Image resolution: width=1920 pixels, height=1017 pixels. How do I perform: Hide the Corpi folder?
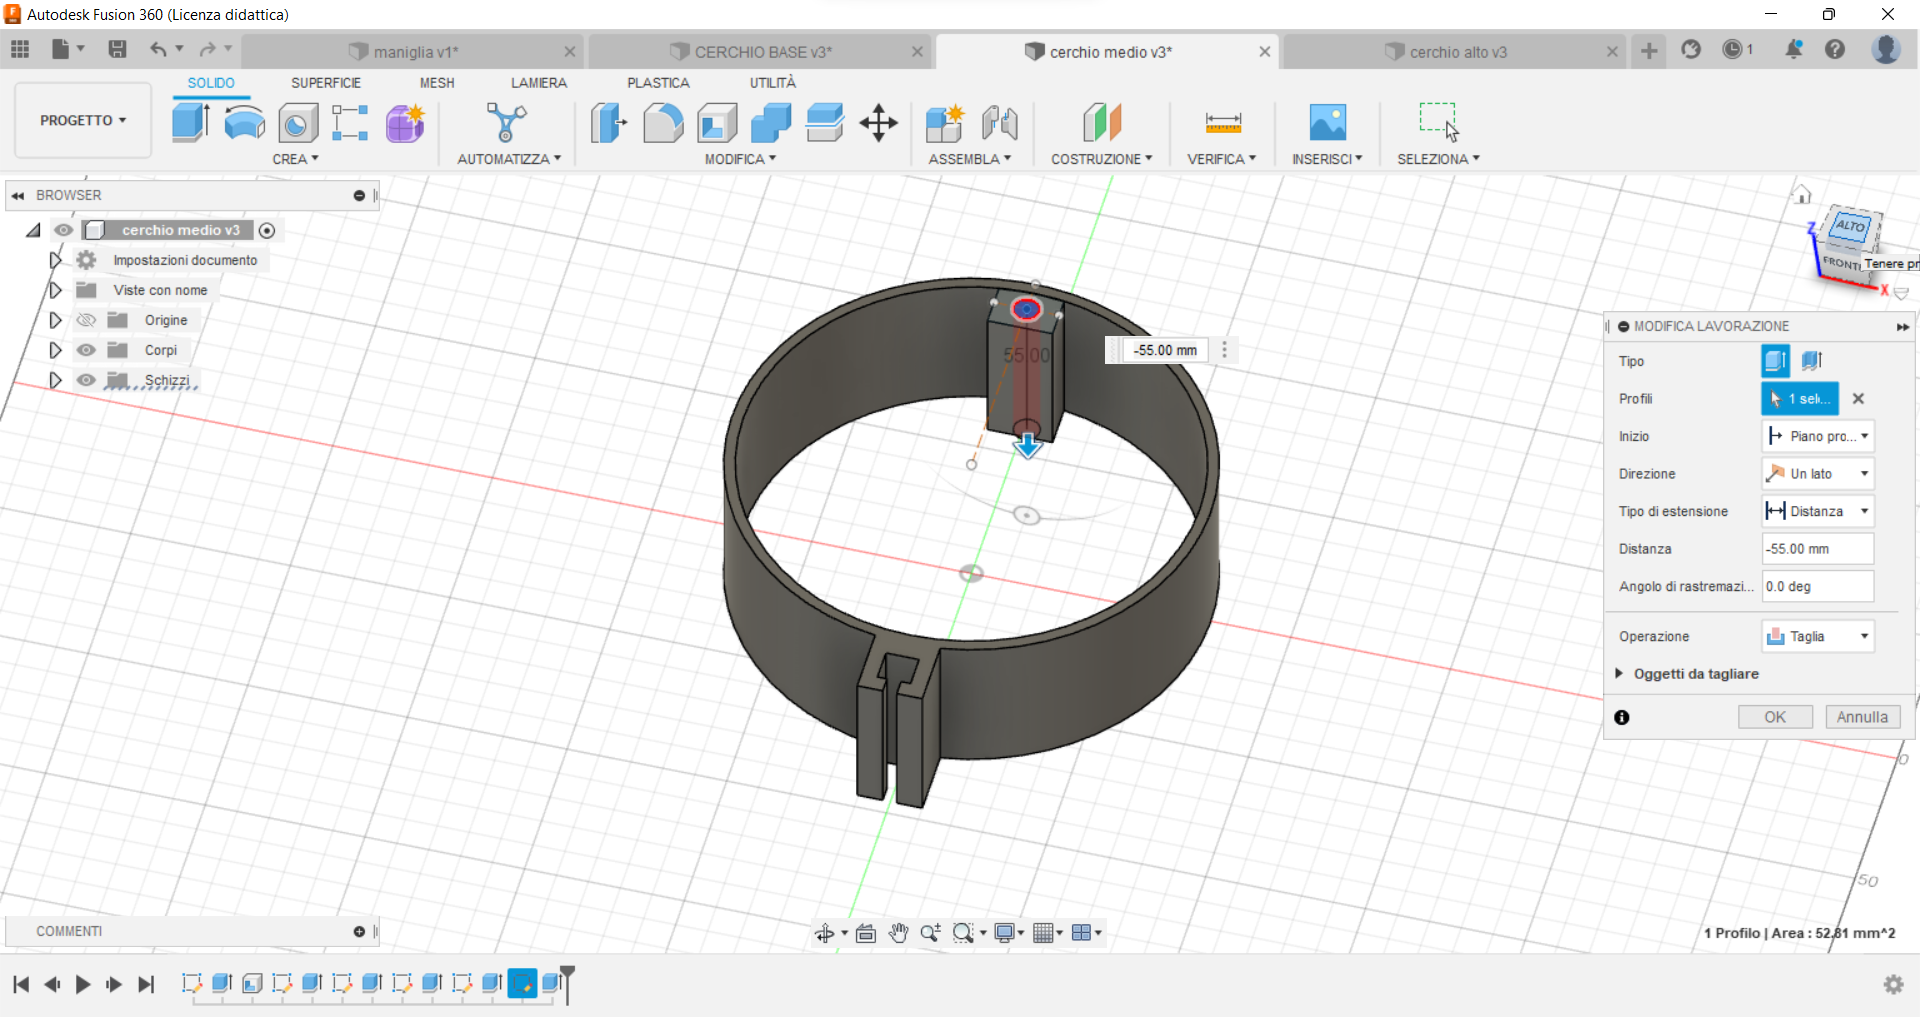click(x=86, y=350)
